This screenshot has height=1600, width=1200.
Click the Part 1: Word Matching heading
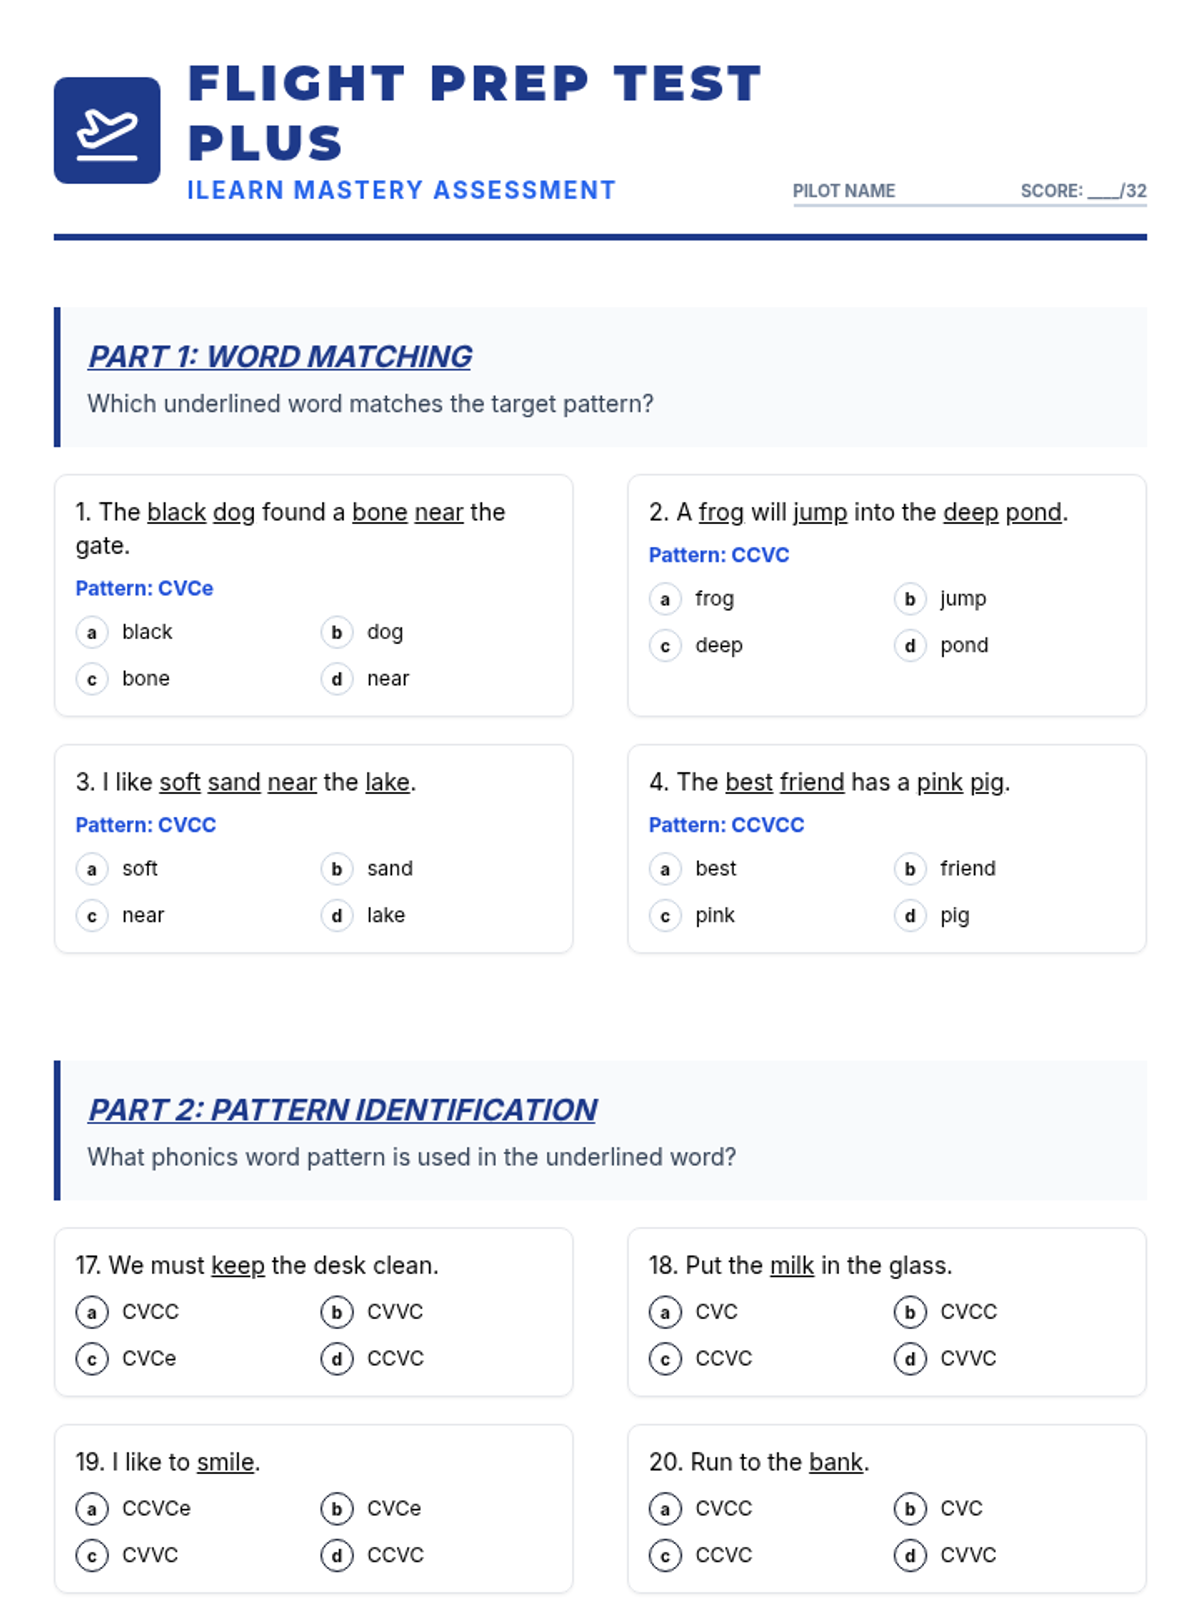tap(280, 357)
